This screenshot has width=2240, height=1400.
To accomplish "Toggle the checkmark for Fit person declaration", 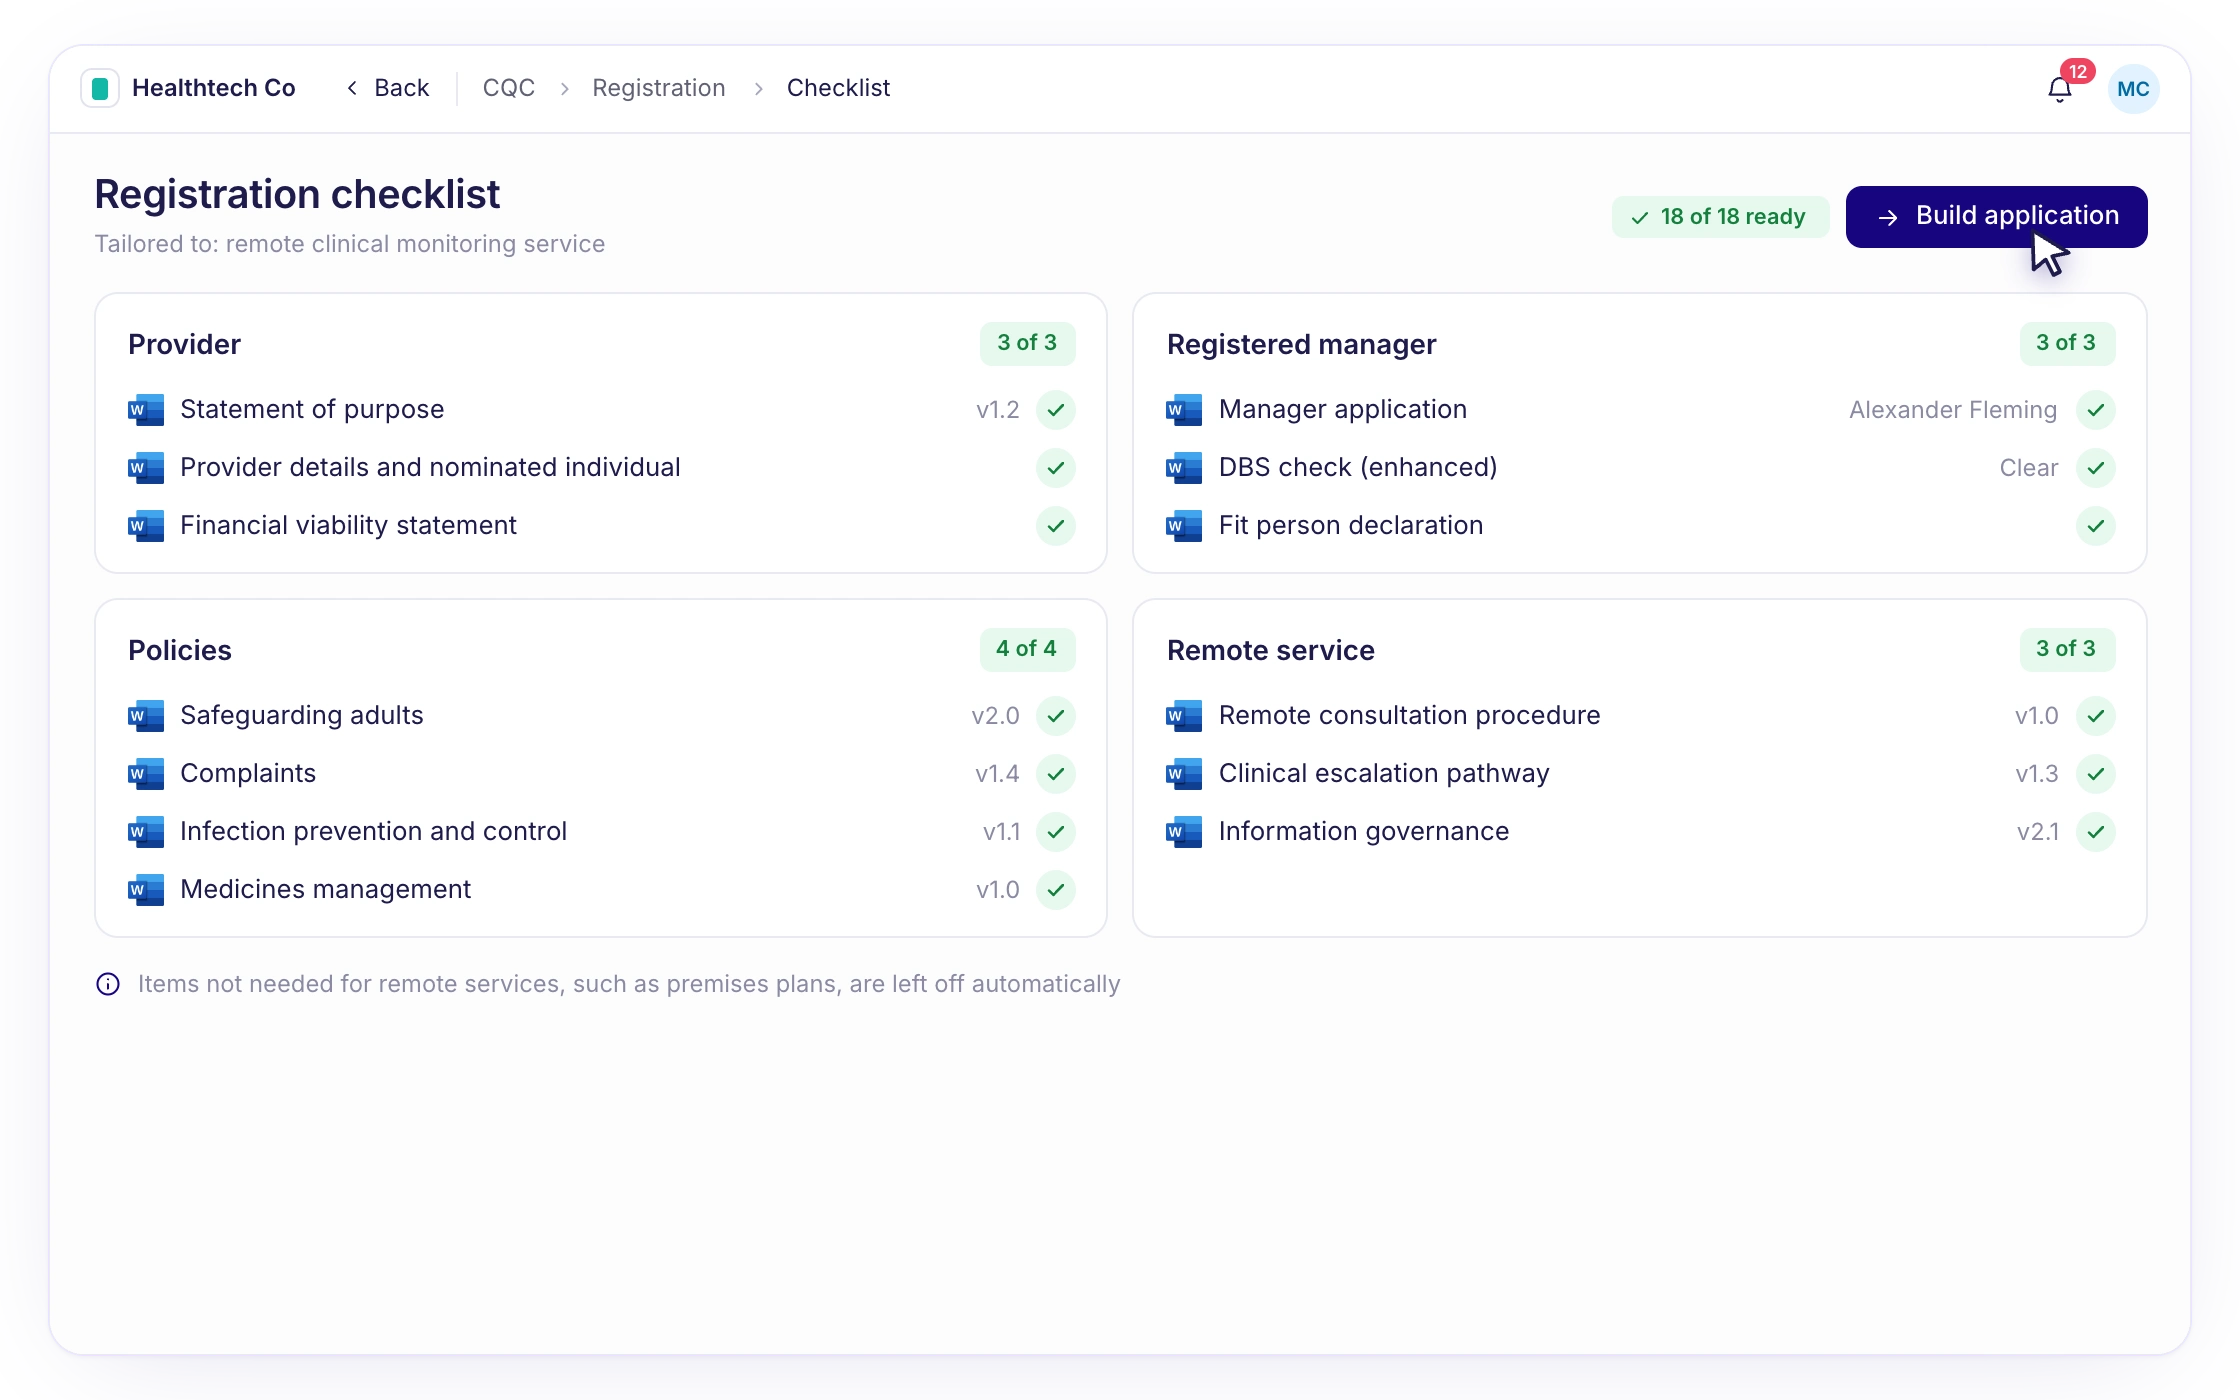I will [x=2095, y=526].
